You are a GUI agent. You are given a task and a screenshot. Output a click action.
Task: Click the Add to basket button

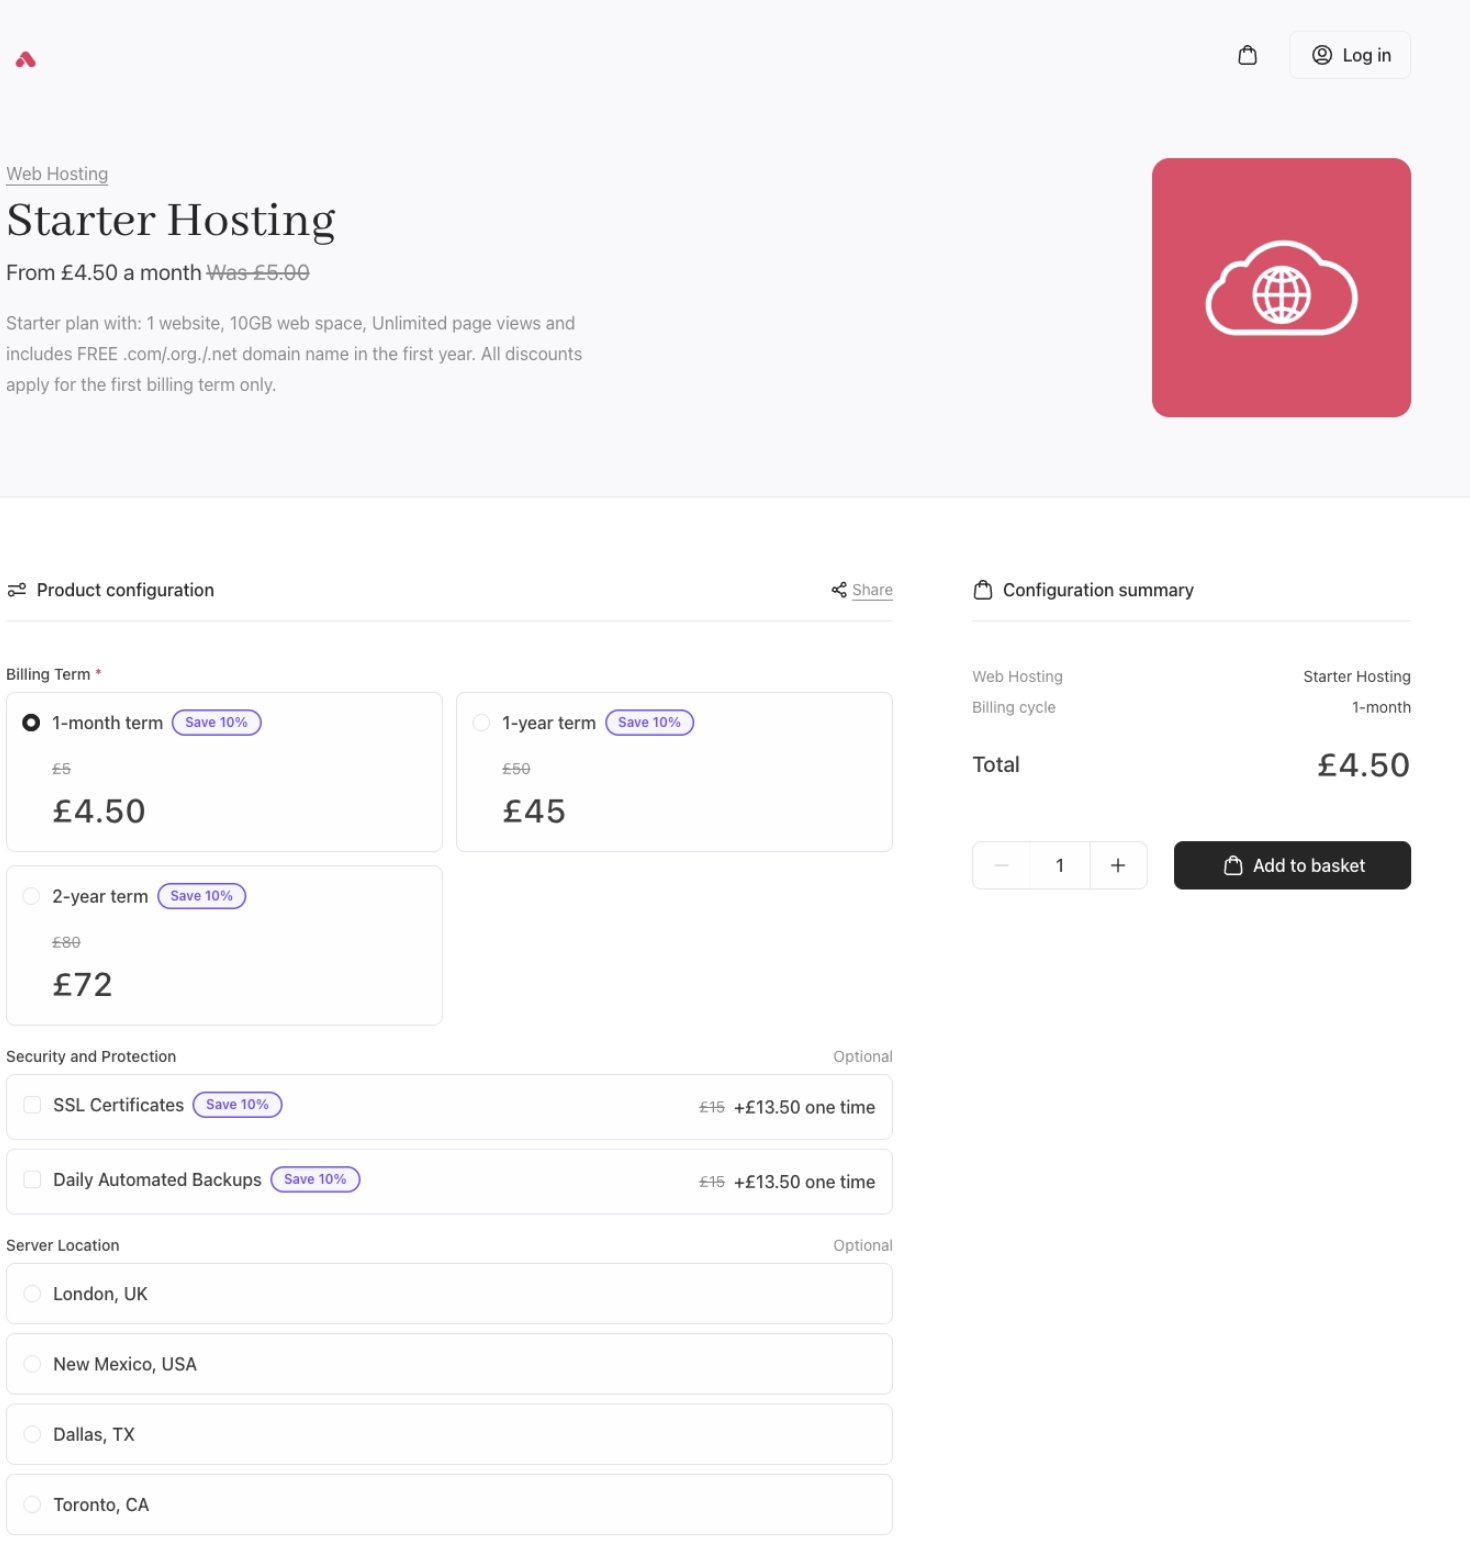point(1292,865)
